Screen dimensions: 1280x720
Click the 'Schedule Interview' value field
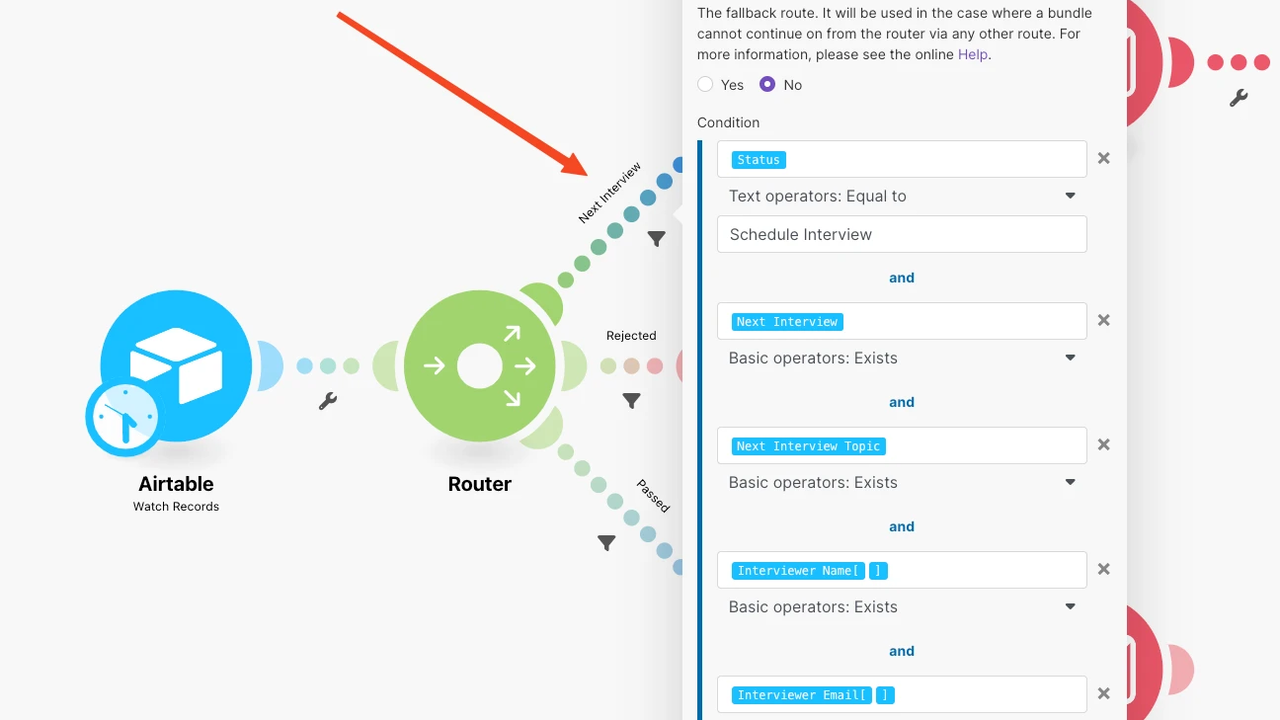pos(901,234)
